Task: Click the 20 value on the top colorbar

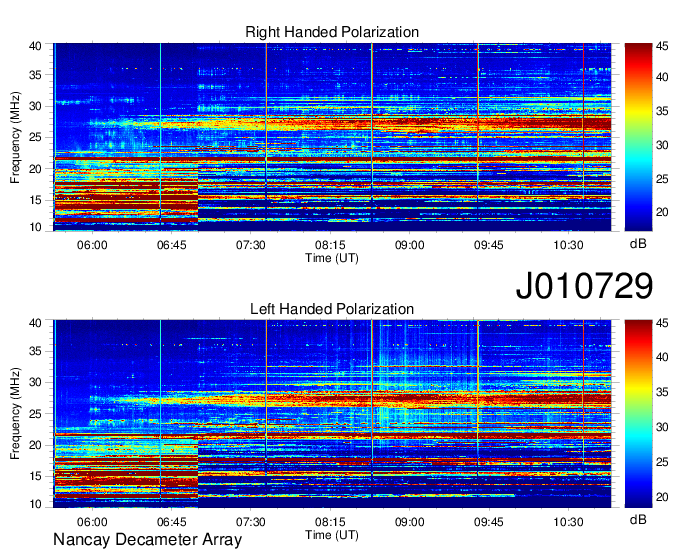Action: click(662, 212)
